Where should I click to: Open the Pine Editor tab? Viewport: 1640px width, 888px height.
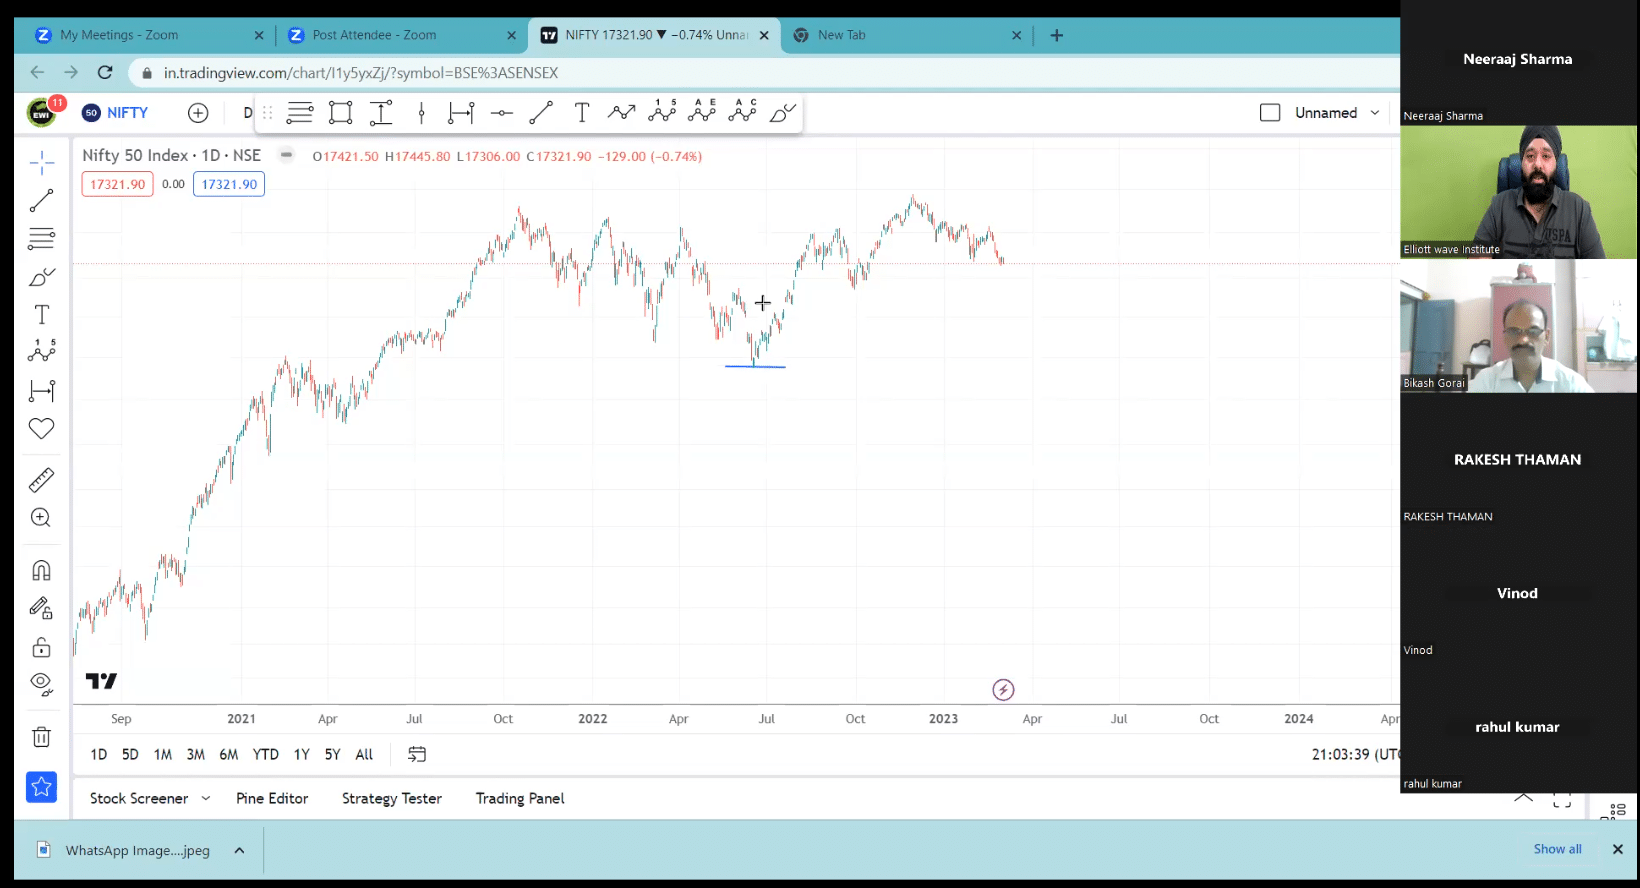(272, 798)
